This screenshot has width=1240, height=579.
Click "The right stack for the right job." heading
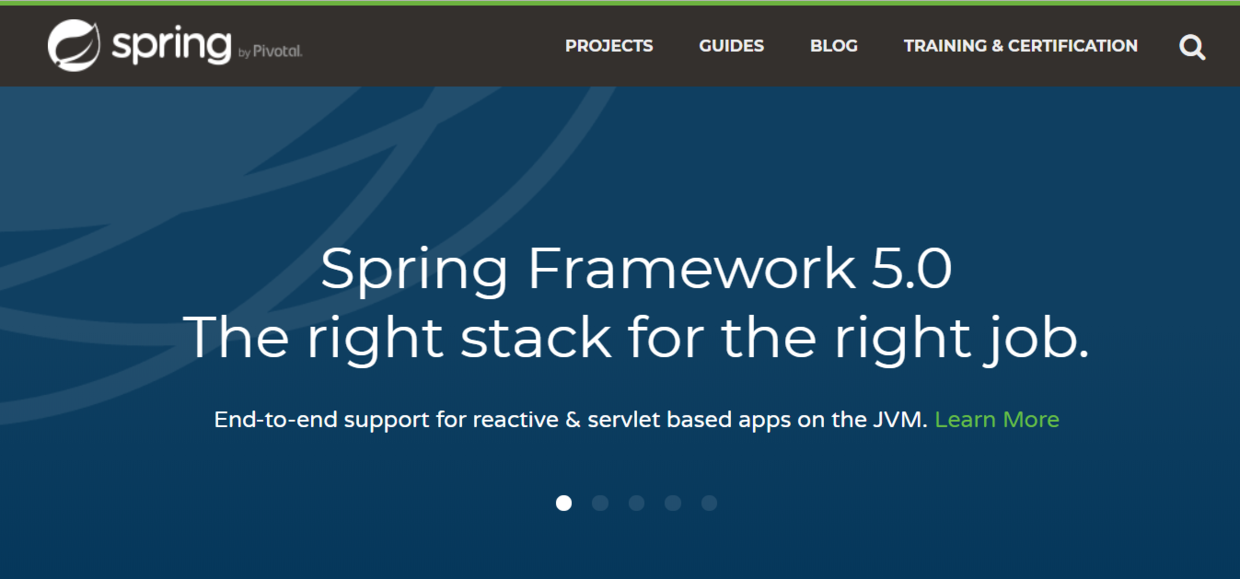pyautogui.click(x=636, y=338)
